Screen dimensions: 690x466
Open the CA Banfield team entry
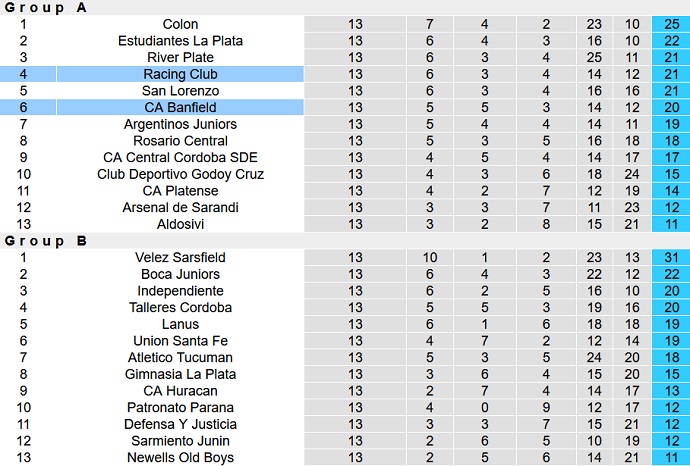180,107
